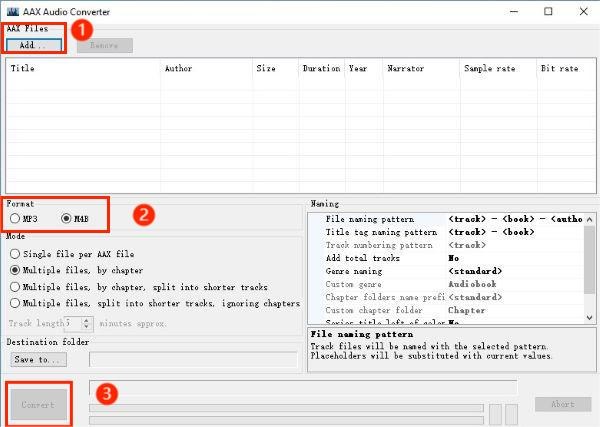
Task: Click the Add... button for AAX files
Action: click(34, 45)
